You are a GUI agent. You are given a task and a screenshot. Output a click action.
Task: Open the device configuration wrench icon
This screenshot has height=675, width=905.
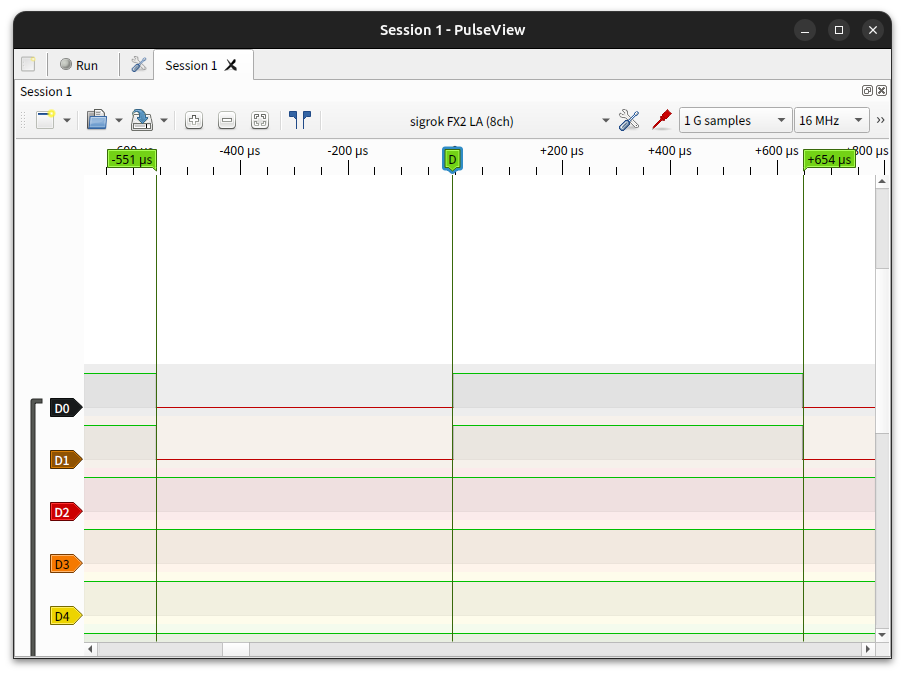pos(629,120)
